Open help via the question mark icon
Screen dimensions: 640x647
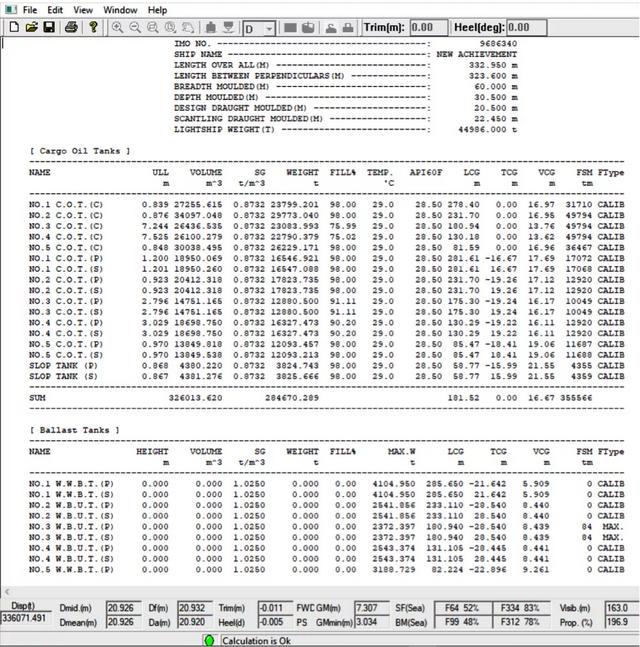click(x=93, y=28)
